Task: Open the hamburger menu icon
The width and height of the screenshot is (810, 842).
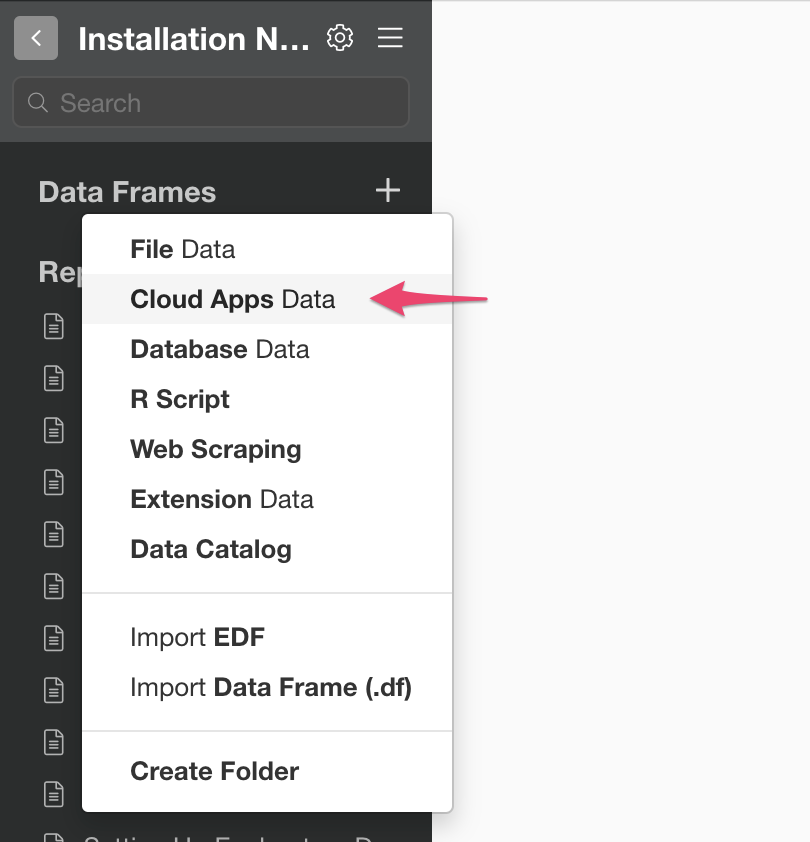Action: pos(390,38)
